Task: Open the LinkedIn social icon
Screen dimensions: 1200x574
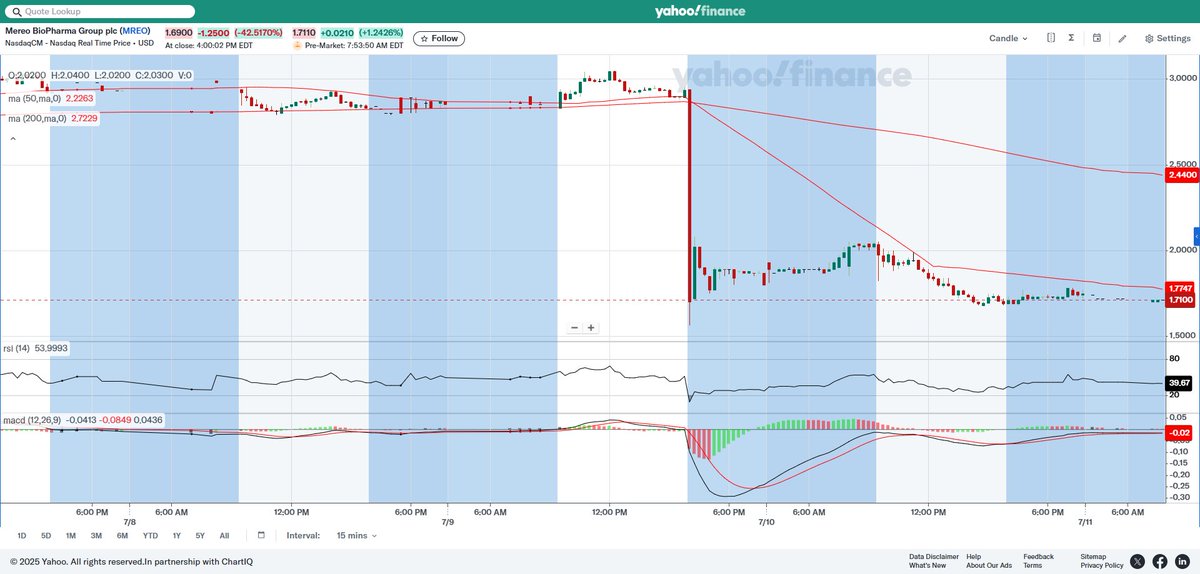Action: coord(1183,561)
